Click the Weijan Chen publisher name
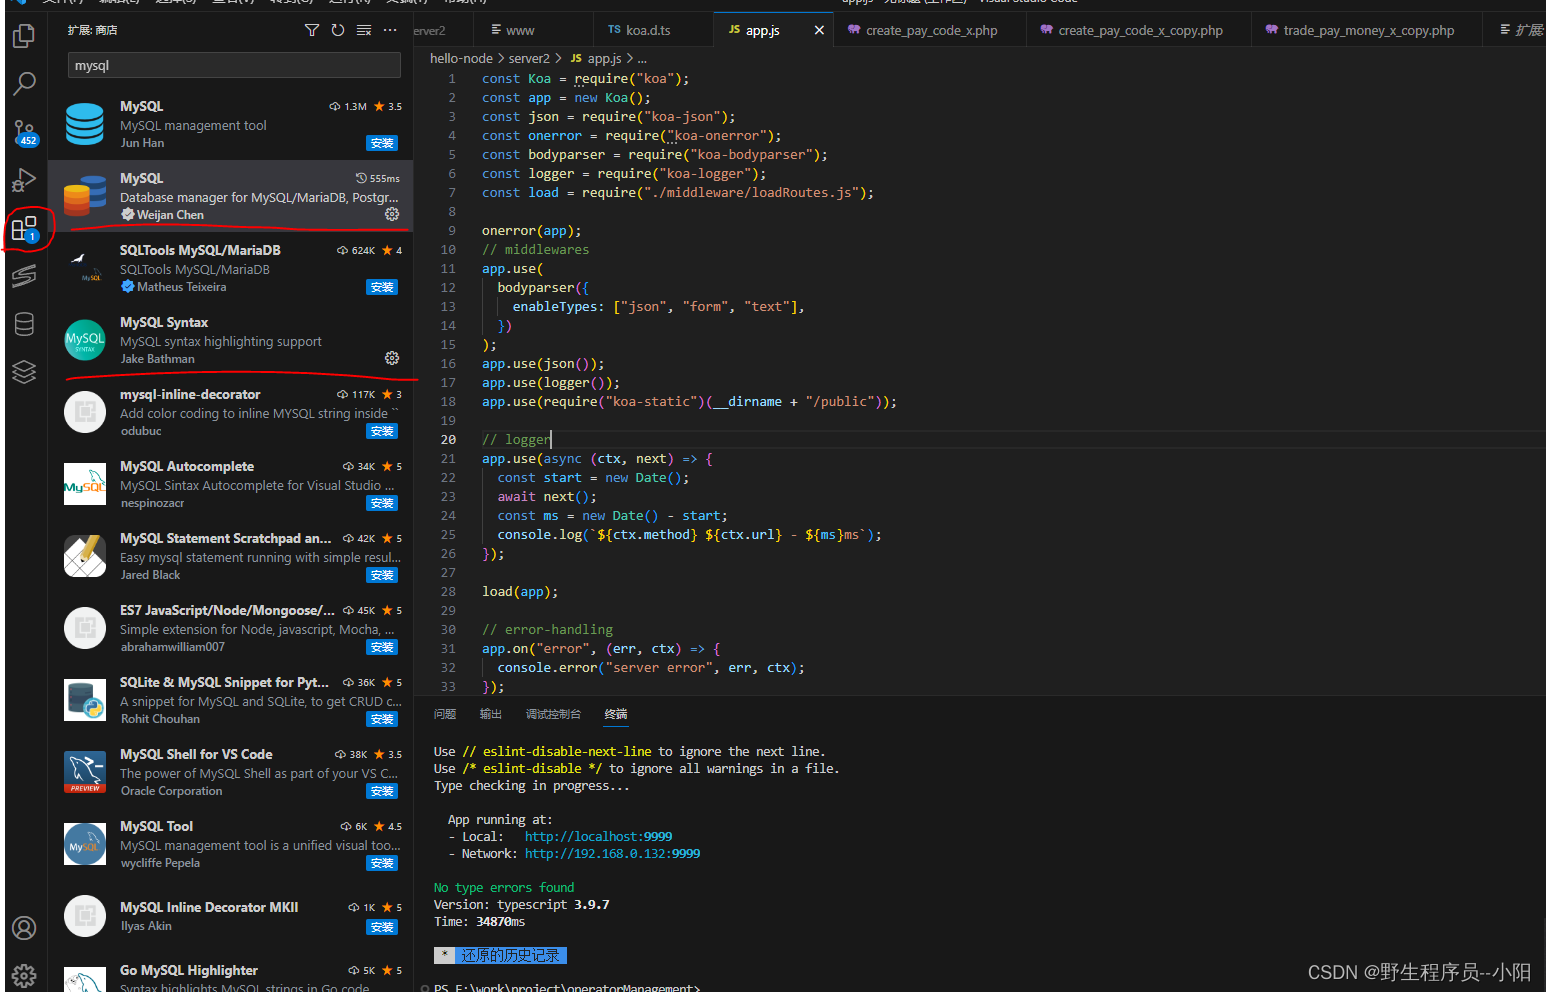 [x=170, y=215]
